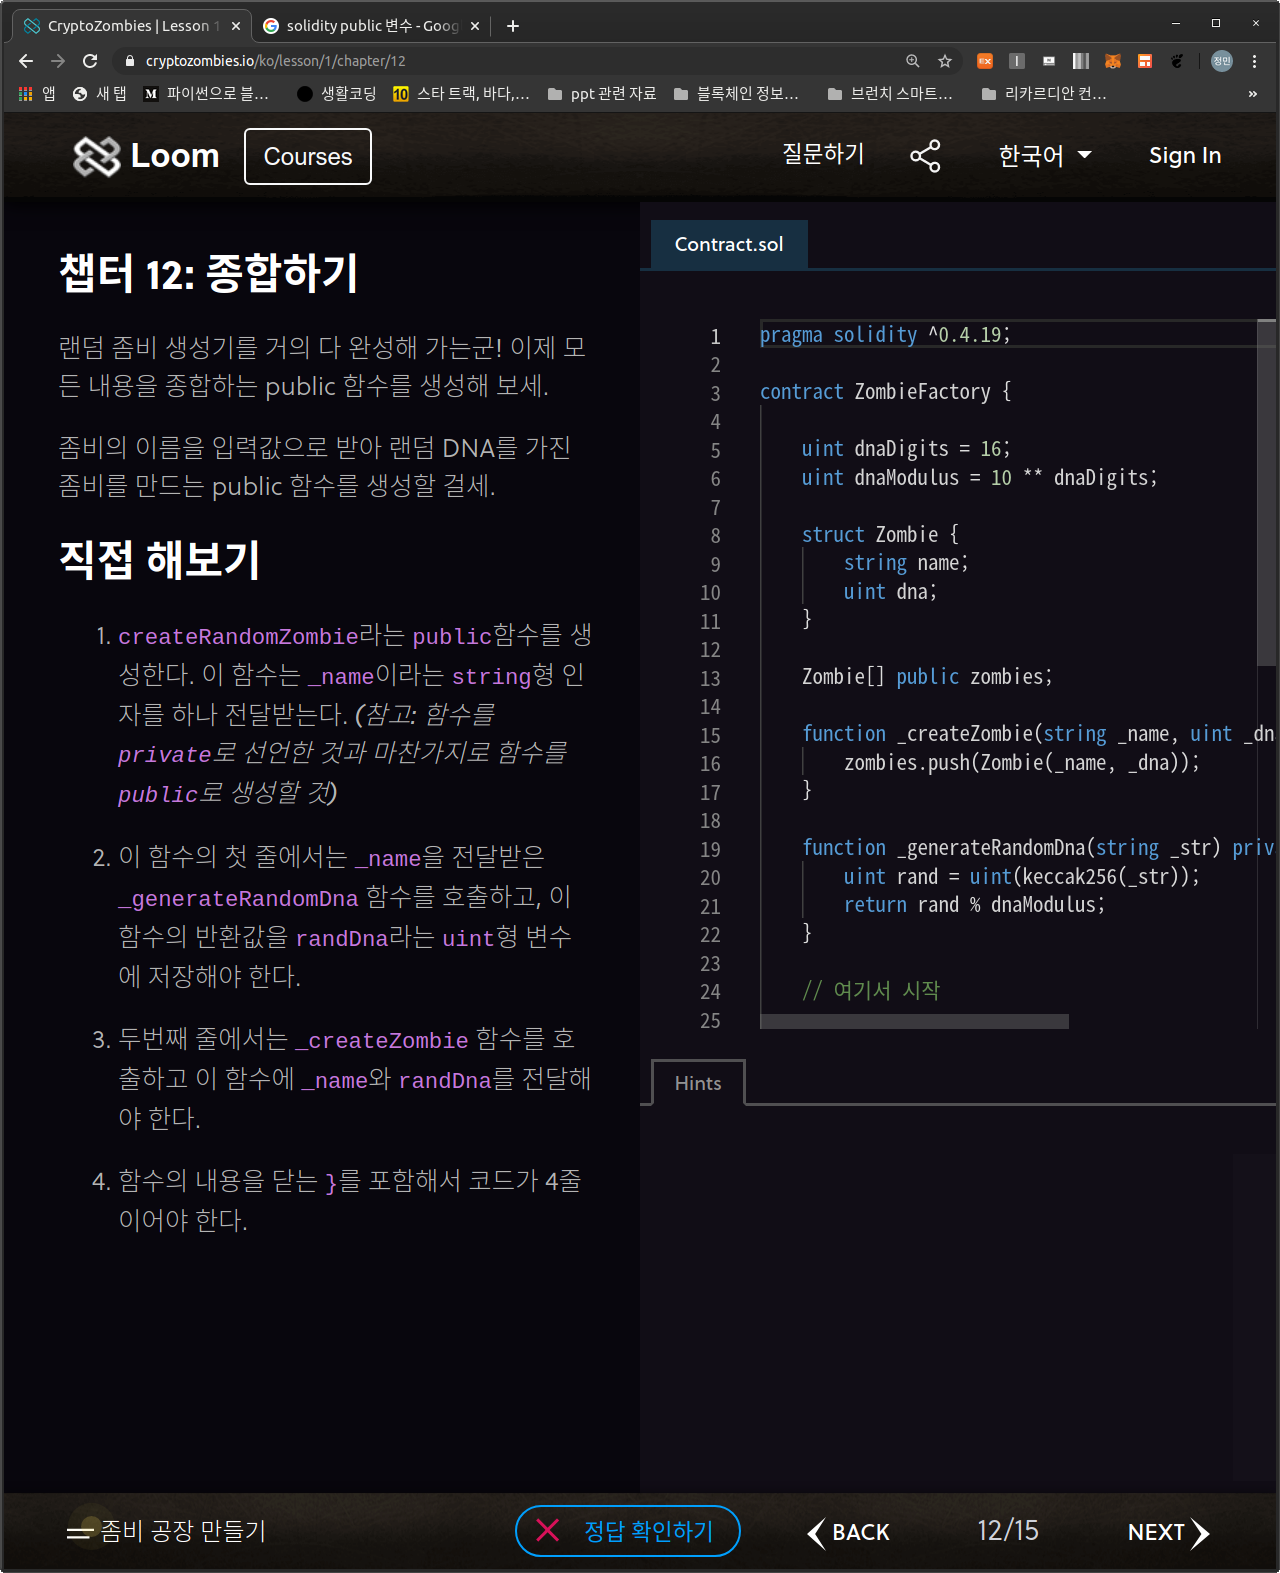Click the function _generateRandomDna line

[1038, 848]
